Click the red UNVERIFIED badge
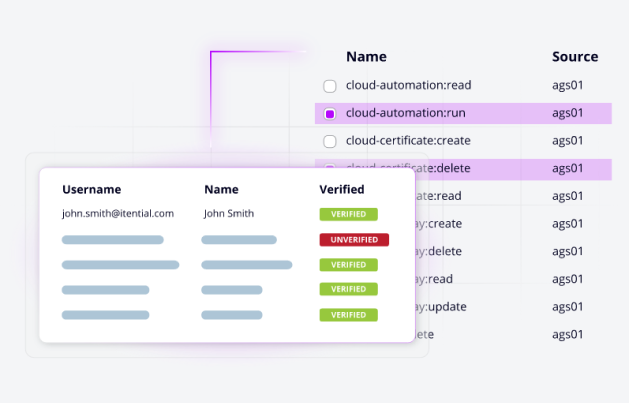629x403 pixels. coord(354,240)
